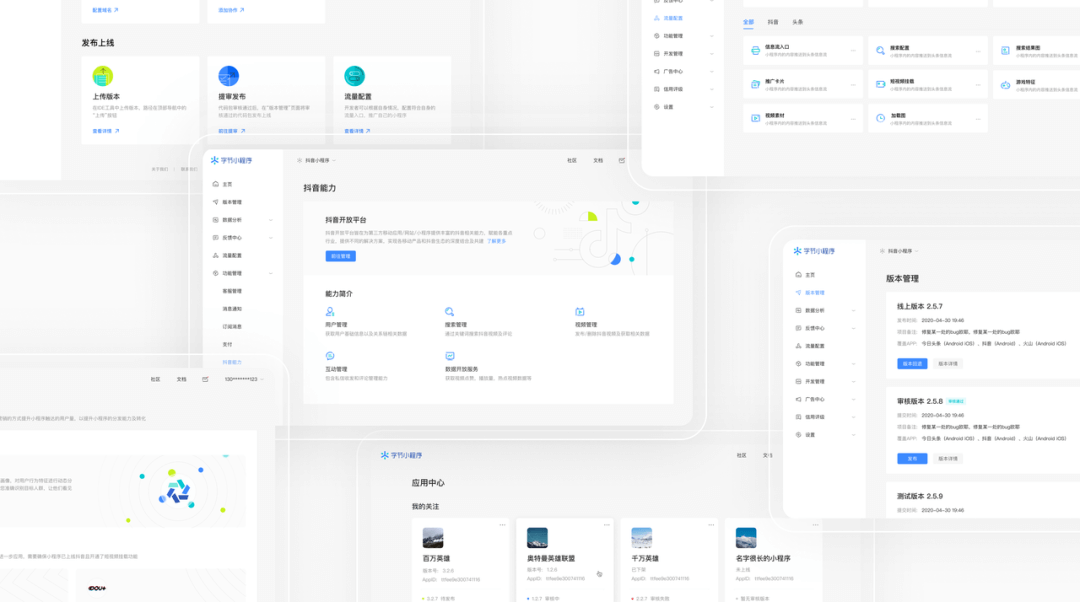Screen dimensions: 1080x602
Task: Click the teal 流量配置 card icon under 发布上线
Action: tap(354, 76)
